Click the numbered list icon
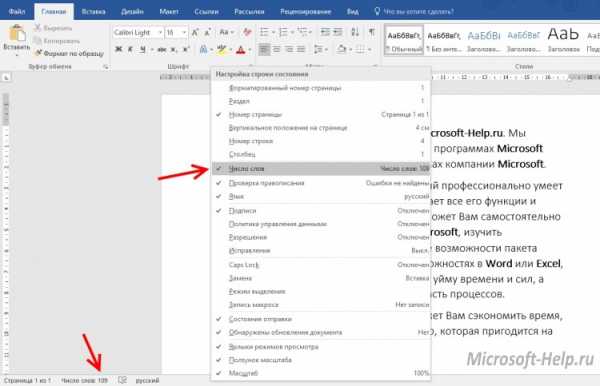Viewport: 600px width, 386px height. 283,33
